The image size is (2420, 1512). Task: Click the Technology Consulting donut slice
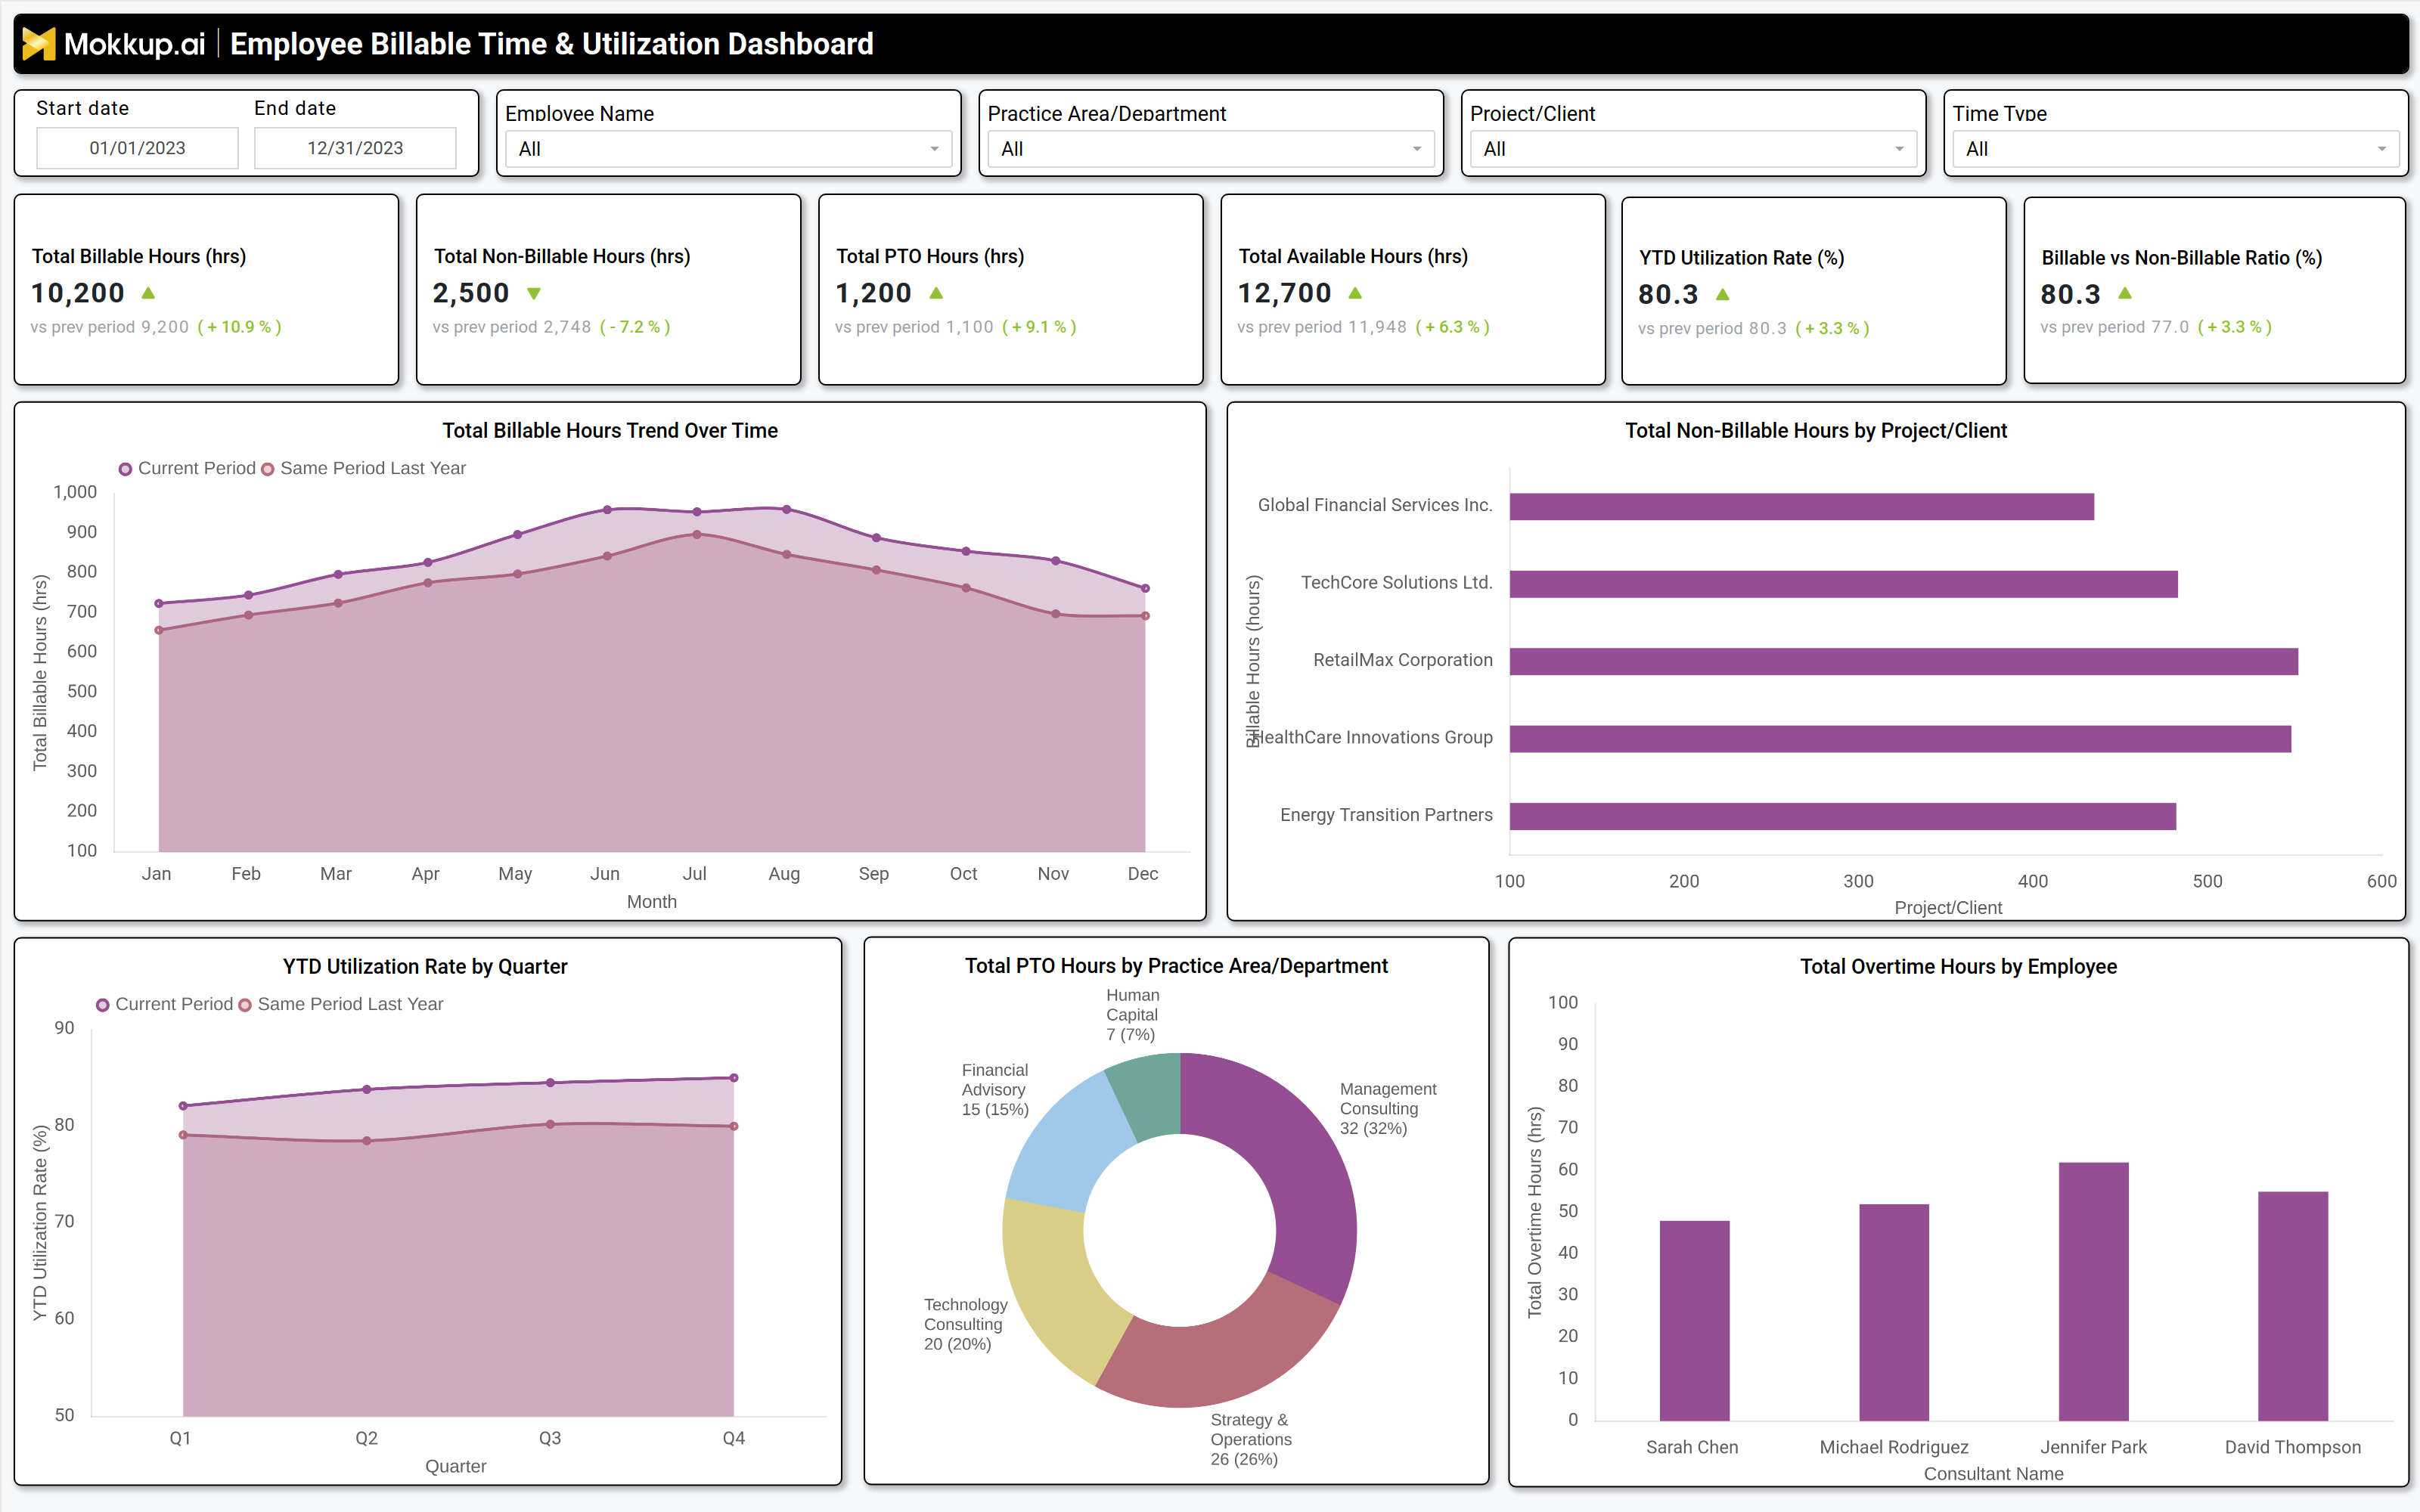coord(1056,1288)
